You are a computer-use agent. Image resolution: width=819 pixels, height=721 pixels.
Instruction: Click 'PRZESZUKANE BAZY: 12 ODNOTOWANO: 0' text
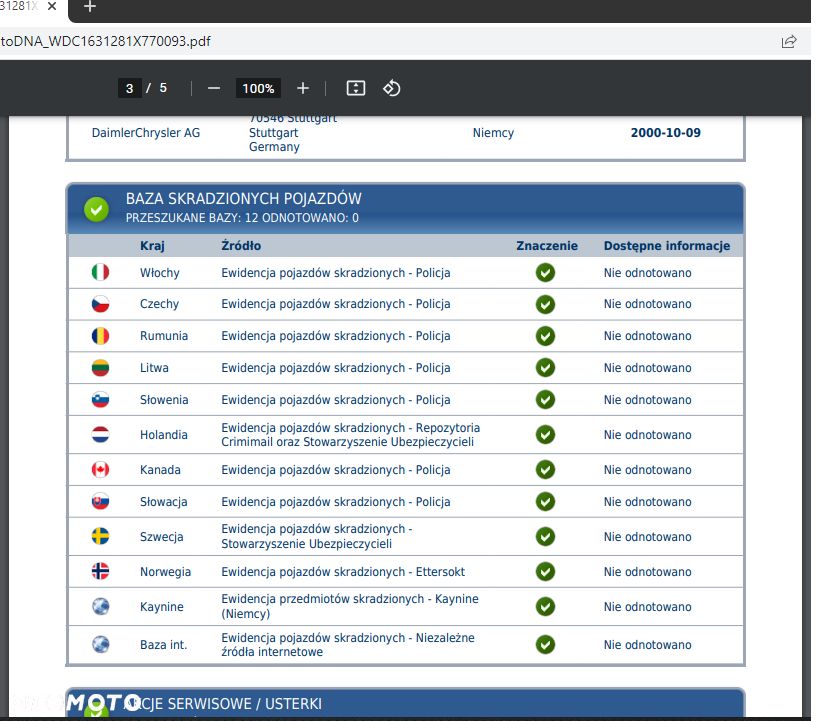click(x=242, y=218)
